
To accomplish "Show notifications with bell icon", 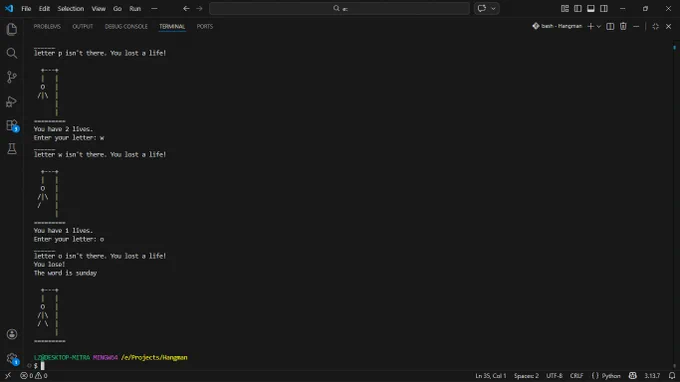I will [x=672, y=376].
